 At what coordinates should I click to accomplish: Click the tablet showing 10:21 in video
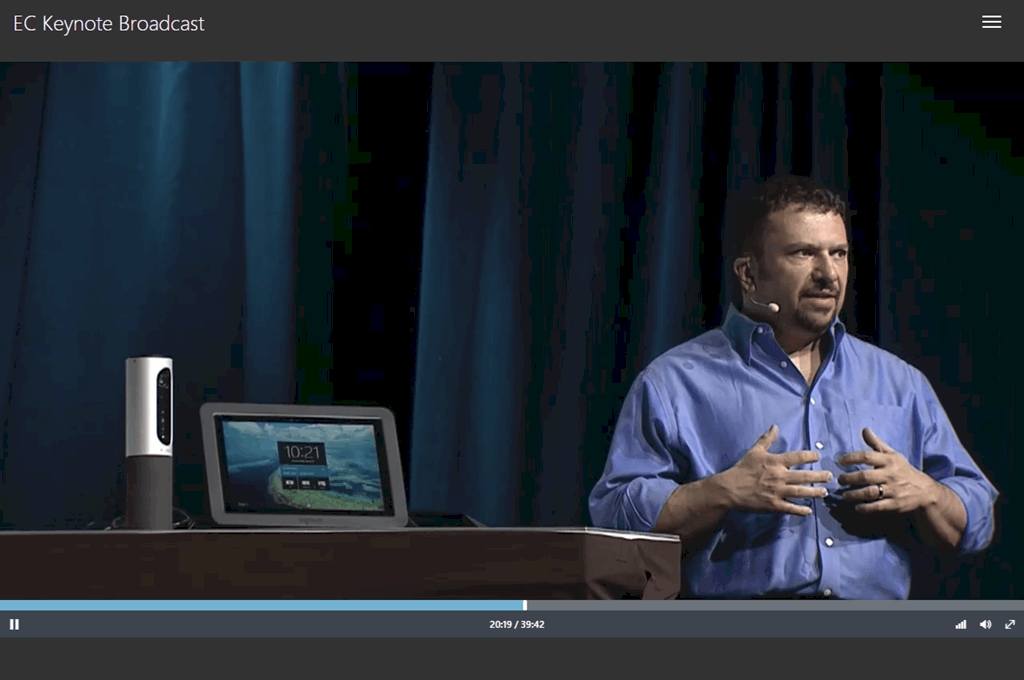[302, 463]
